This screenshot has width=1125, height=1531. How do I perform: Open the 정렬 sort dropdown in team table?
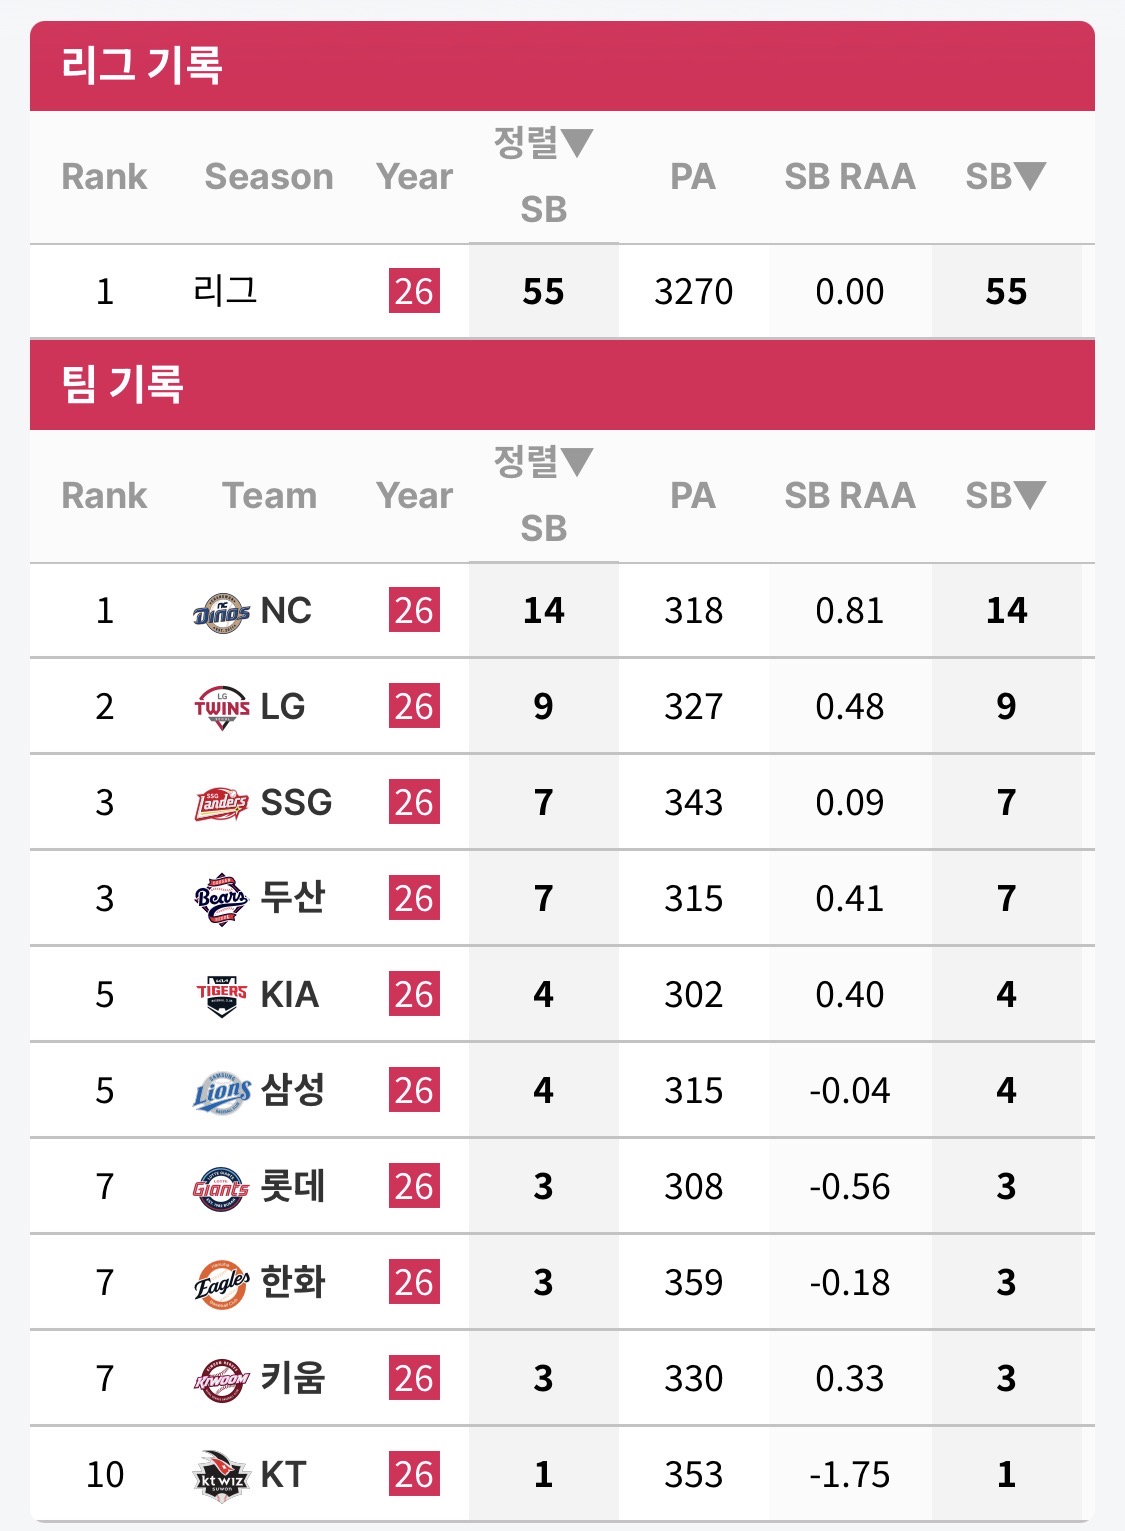[543, 462]
